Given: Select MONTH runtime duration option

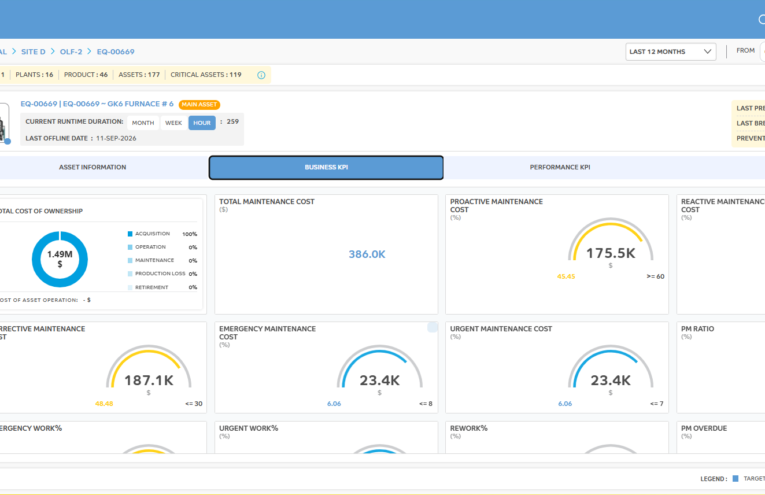Looking at the screenshot, I should [143, 123].
